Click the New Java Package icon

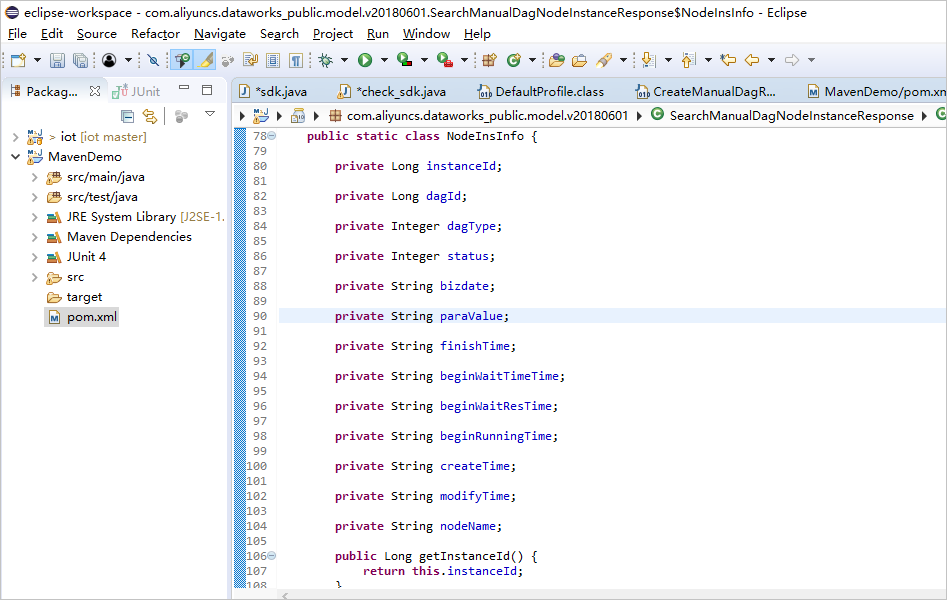490,60
